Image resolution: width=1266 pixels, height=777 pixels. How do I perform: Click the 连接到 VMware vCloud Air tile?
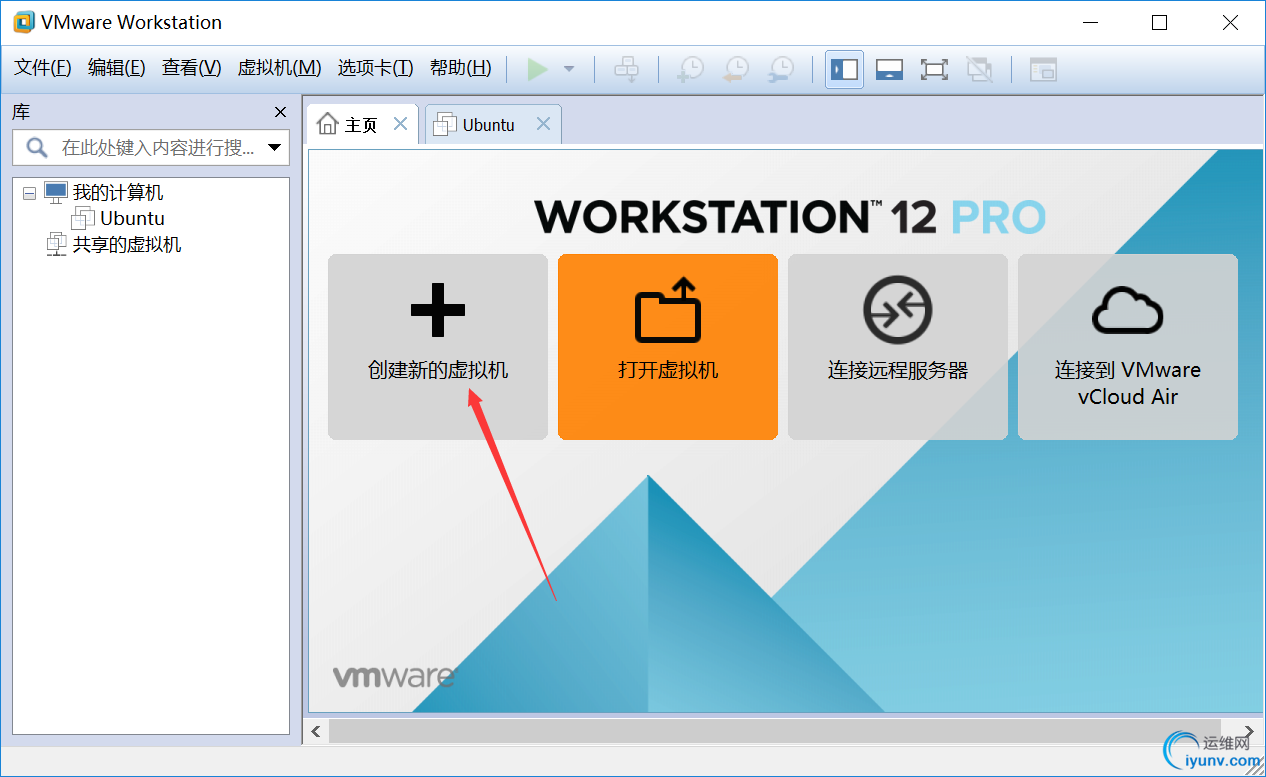click(1128, 347)
